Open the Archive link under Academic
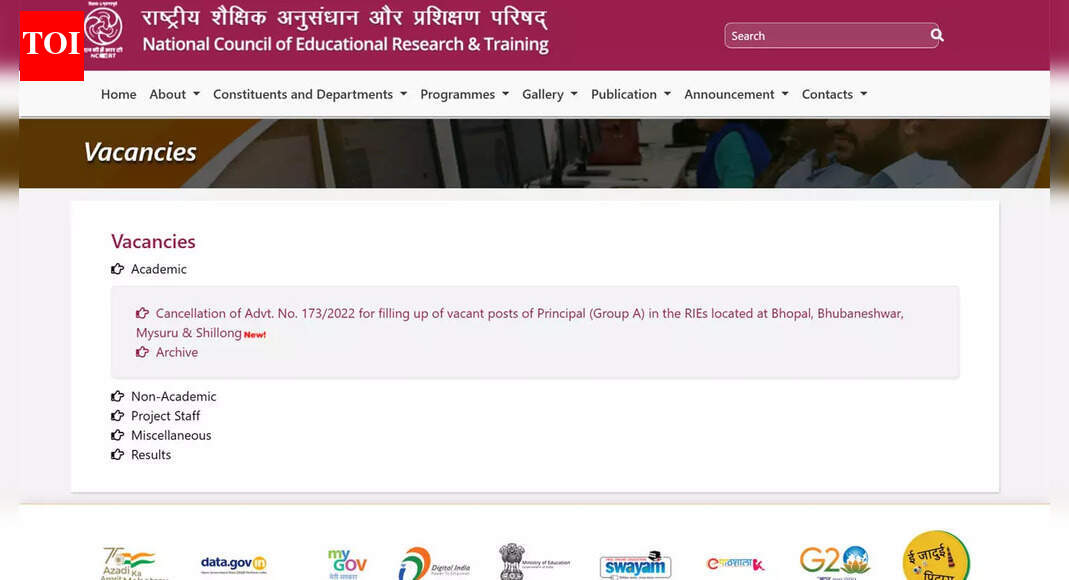1069x580 pixels. tap(176, 352)
